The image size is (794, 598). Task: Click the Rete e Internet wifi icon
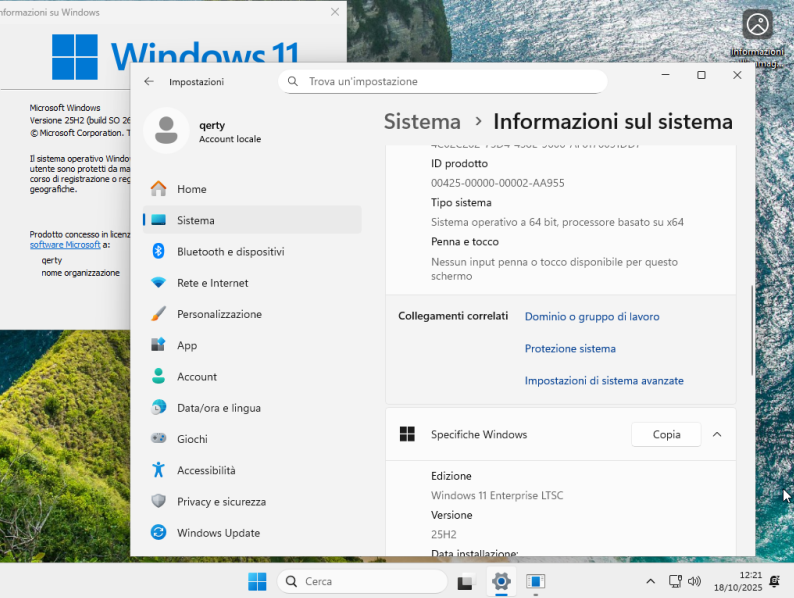point(158,283)
